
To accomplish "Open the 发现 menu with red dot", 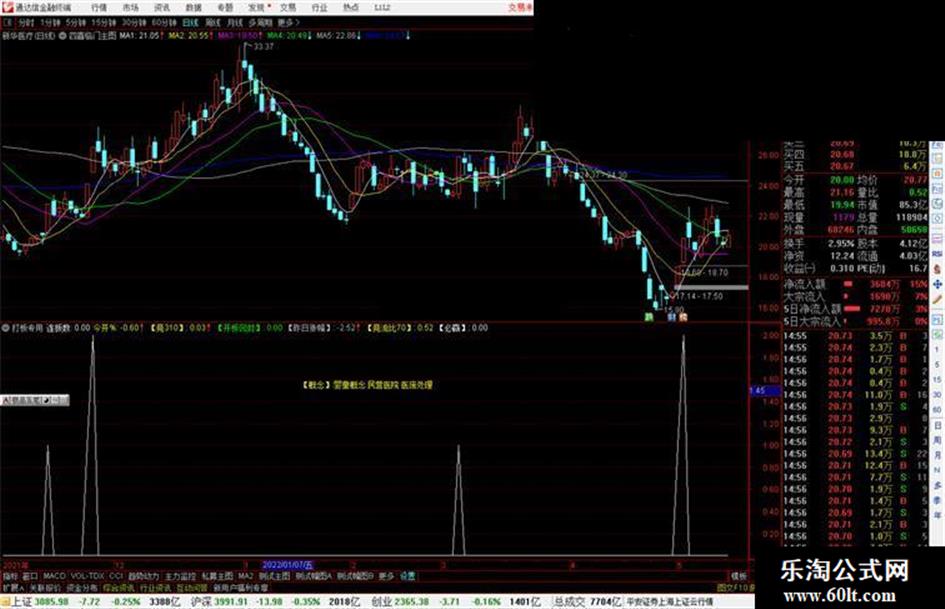I will (x=258, y=8).
